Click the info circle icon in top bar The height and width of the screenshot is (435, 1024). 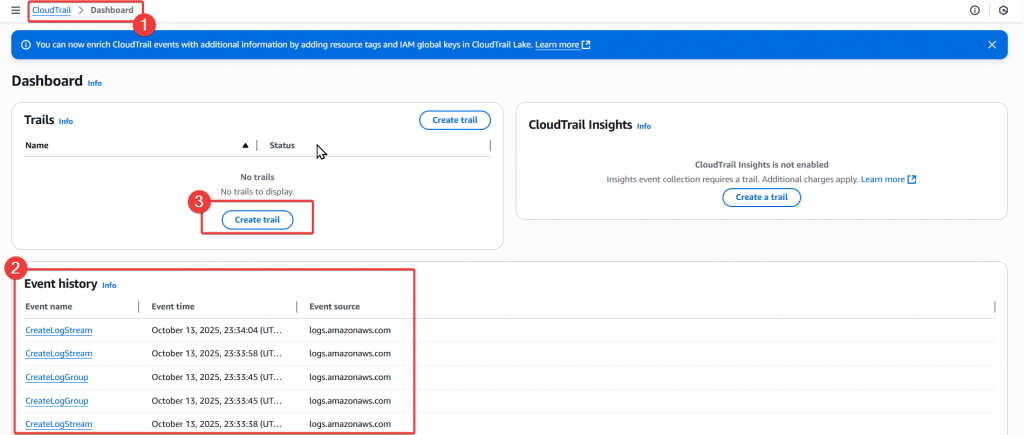[975, 10]
